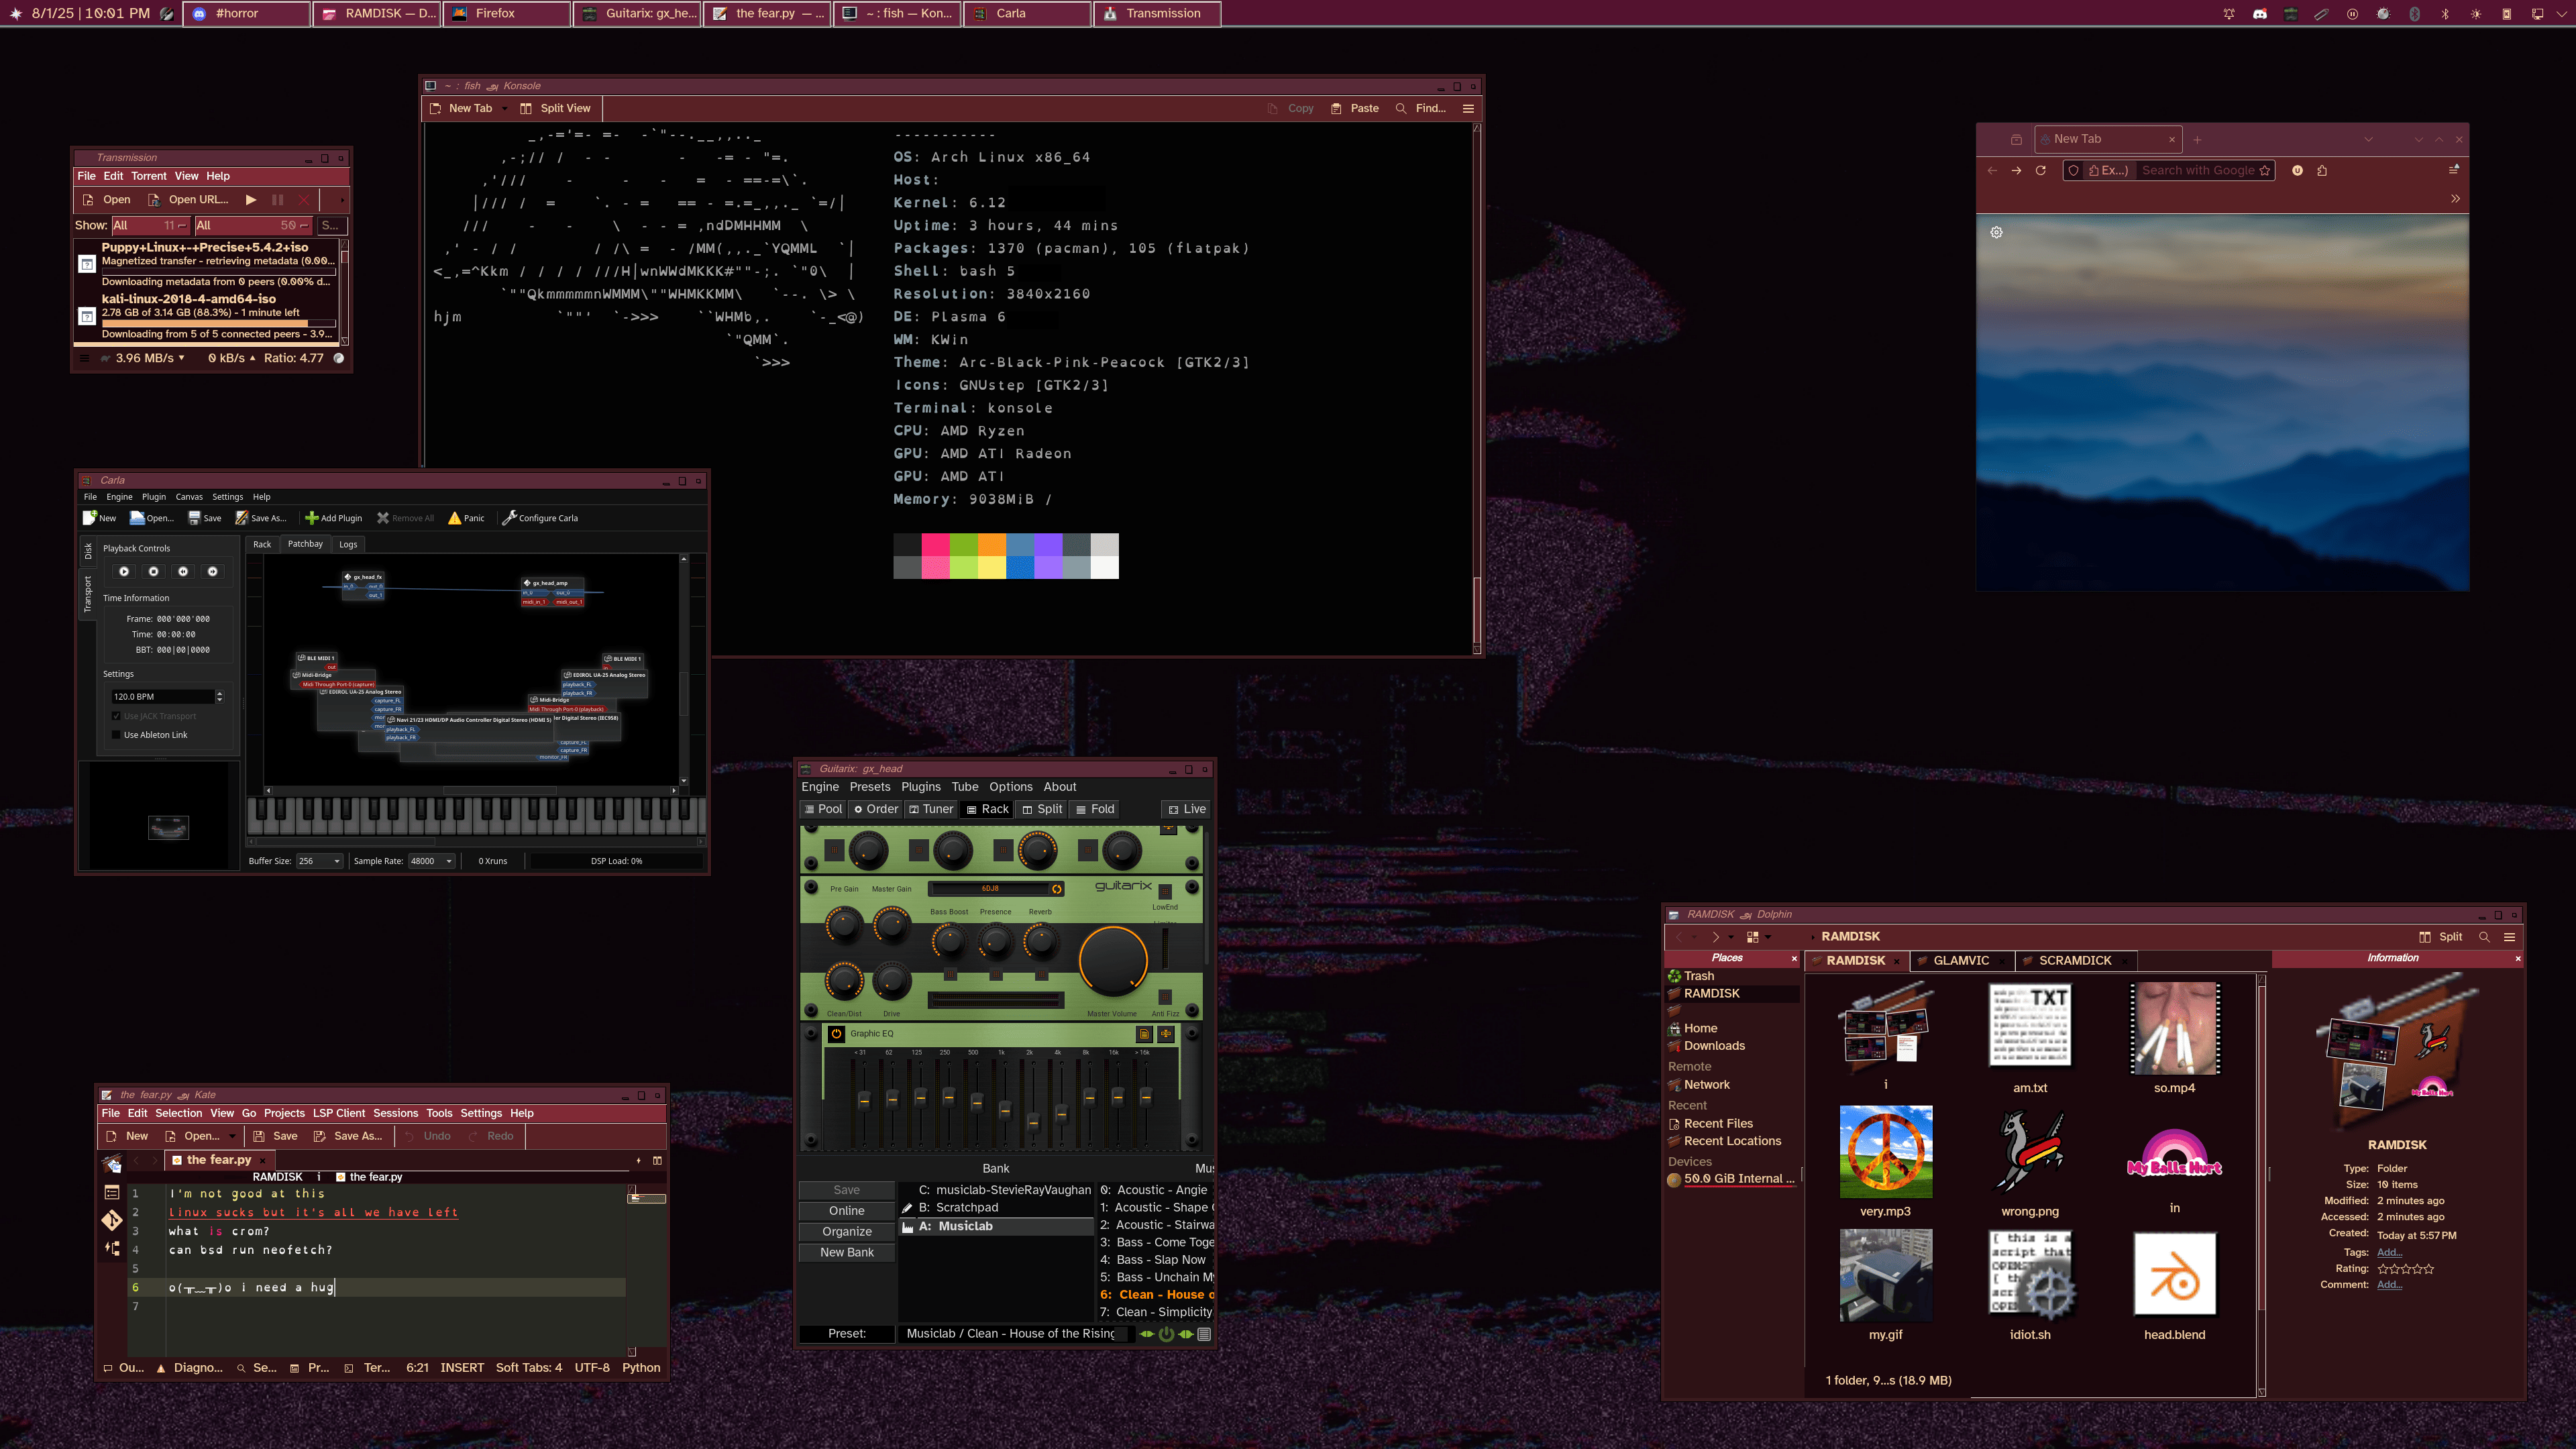
Task: Click Save As in the Kate toolbar
Action: pyautogui.click(x=348, y=1136)
